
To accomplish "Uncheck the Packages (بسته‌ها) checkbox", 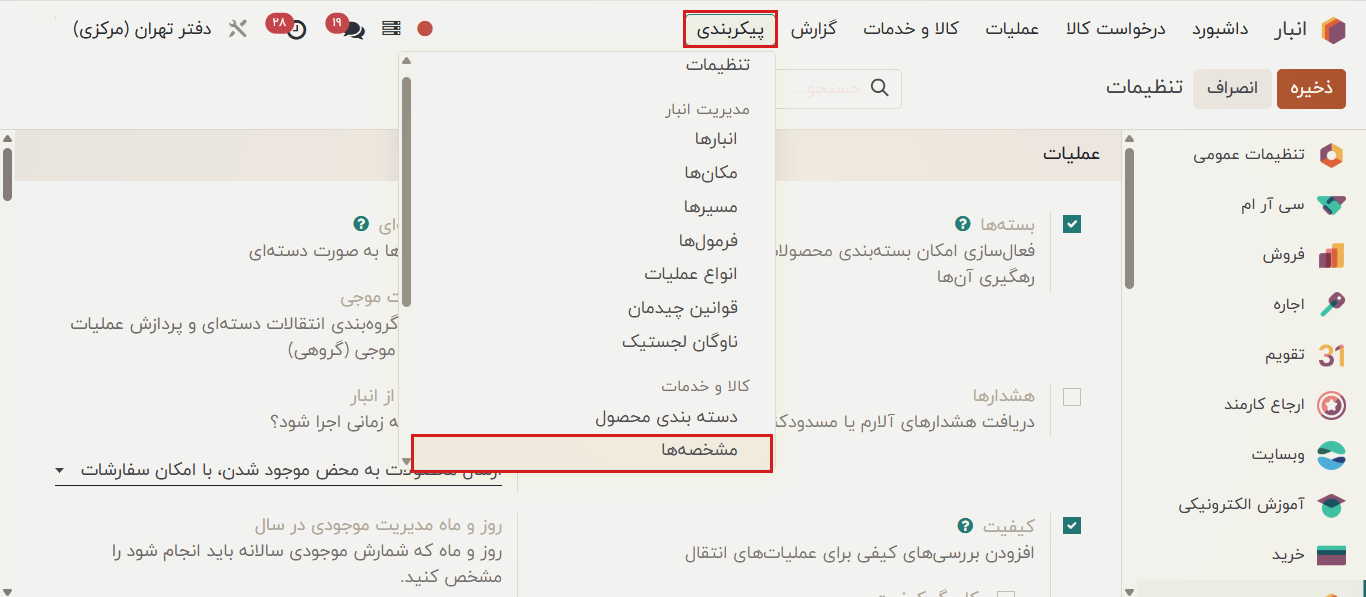I will (1072, 224).
